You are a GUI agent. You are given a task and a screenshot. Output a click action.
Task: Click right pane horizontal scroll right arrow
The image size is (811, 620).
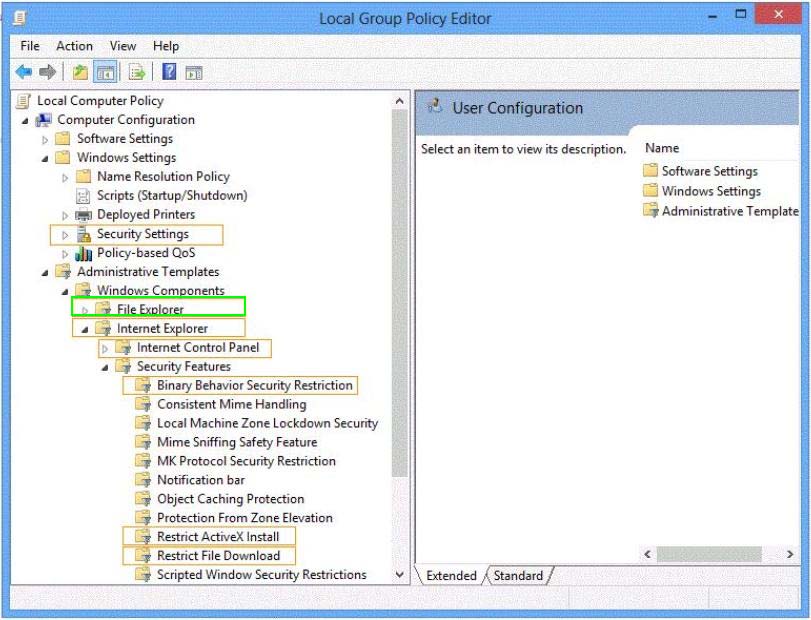(790, 554)
